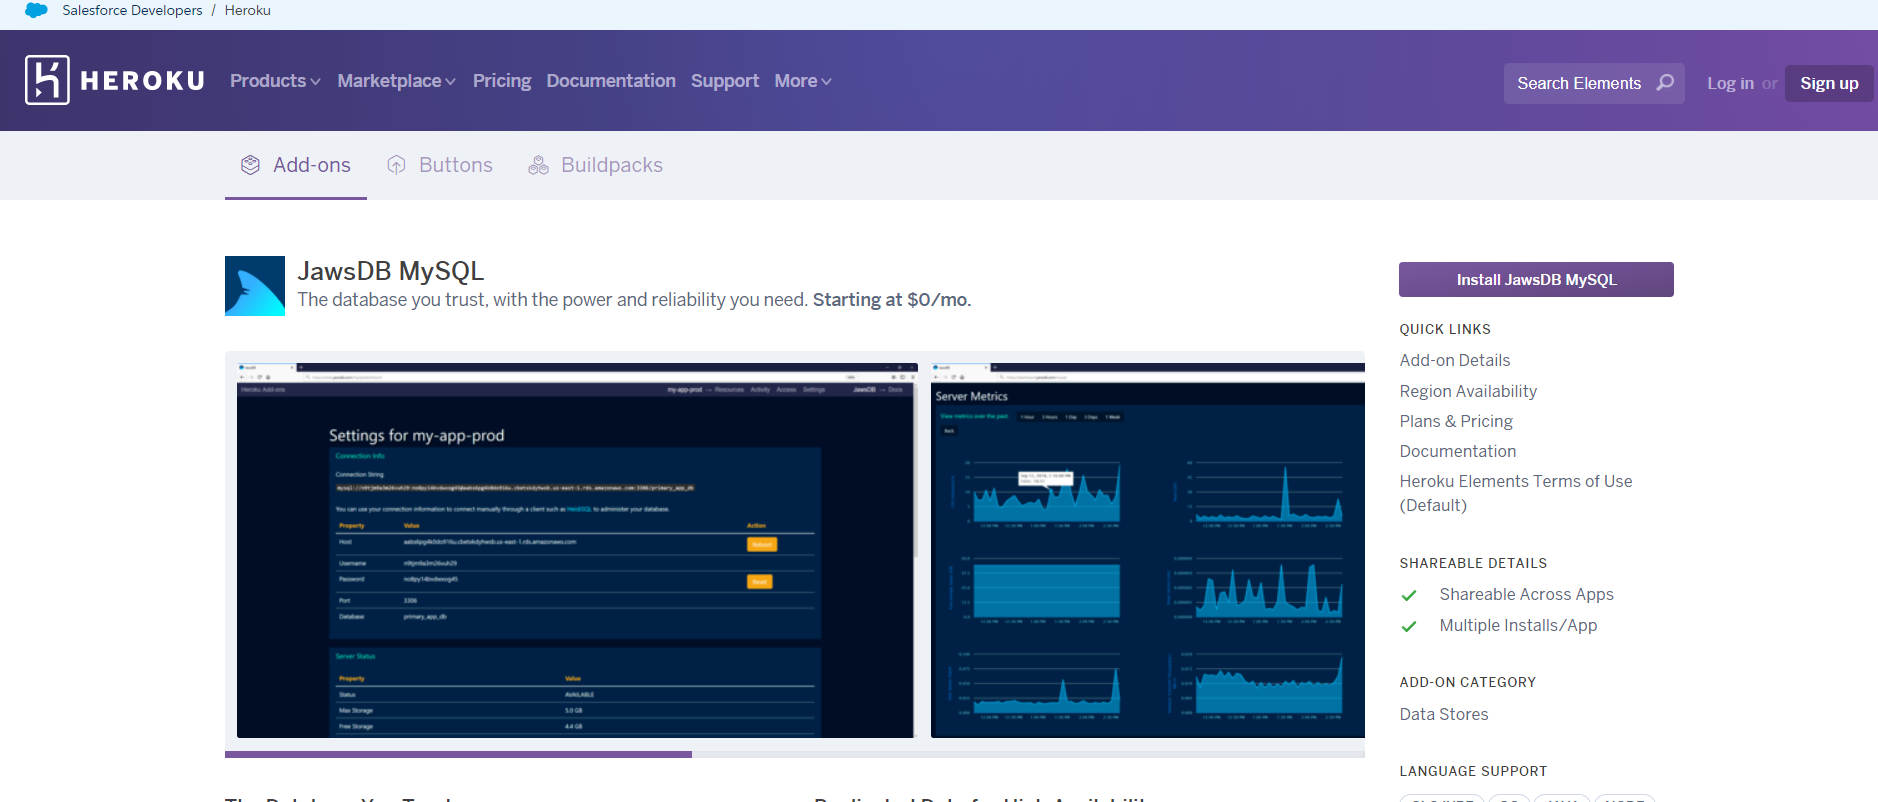Screen dimensions: 1878x802
Task: Click the Buttons tab icon
Action: click(397, 165)
